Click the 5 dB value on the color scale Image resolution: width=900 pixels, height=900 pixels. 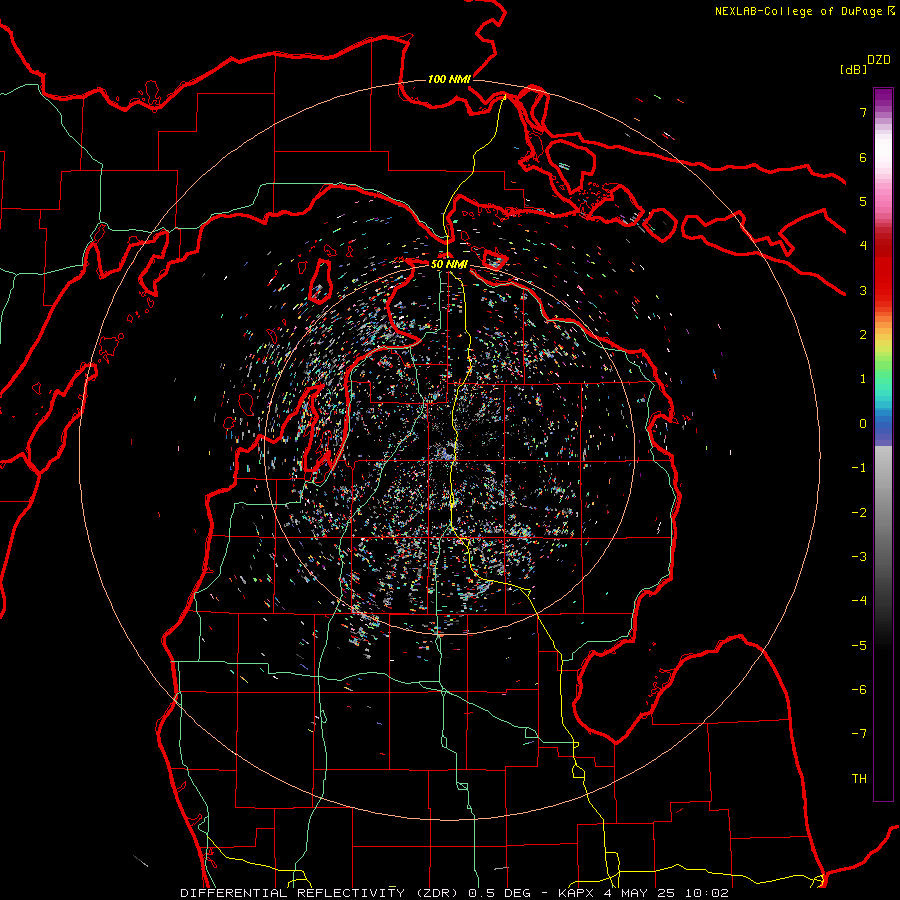point(863,201)
